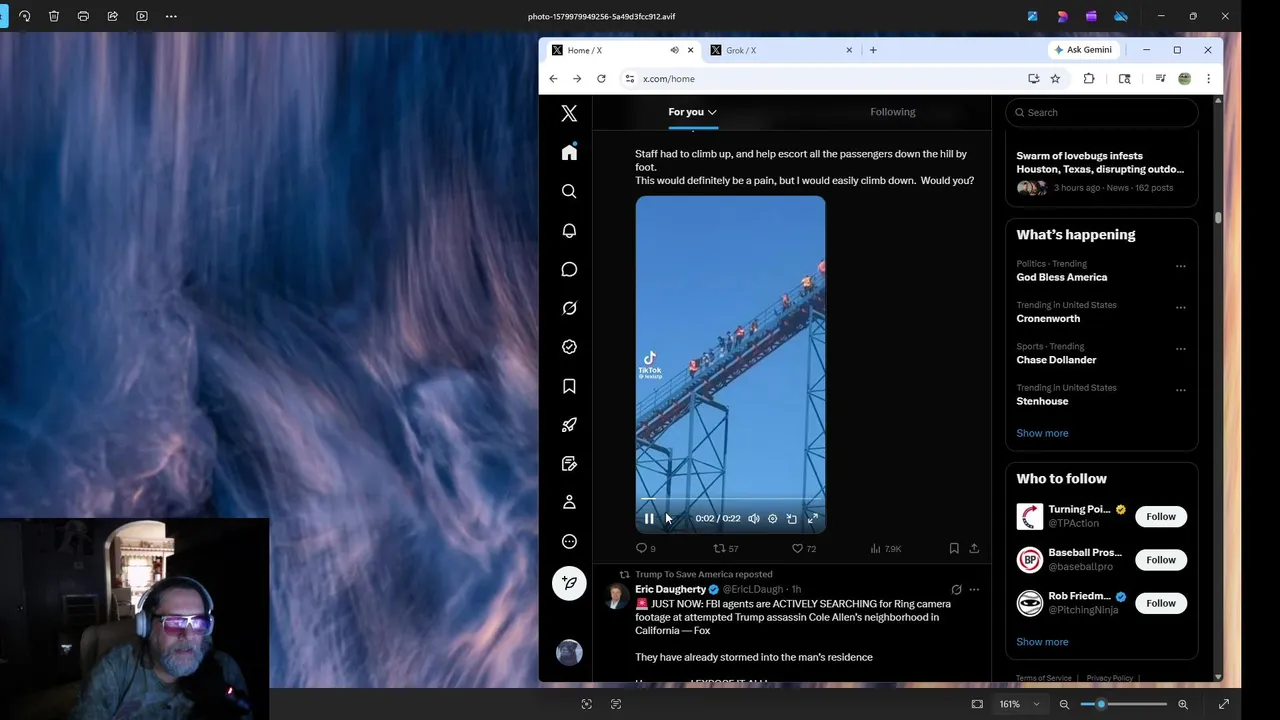Show more trends under What's happening
This screenshot has width=1280, height=720.
tap(1042, 433)
